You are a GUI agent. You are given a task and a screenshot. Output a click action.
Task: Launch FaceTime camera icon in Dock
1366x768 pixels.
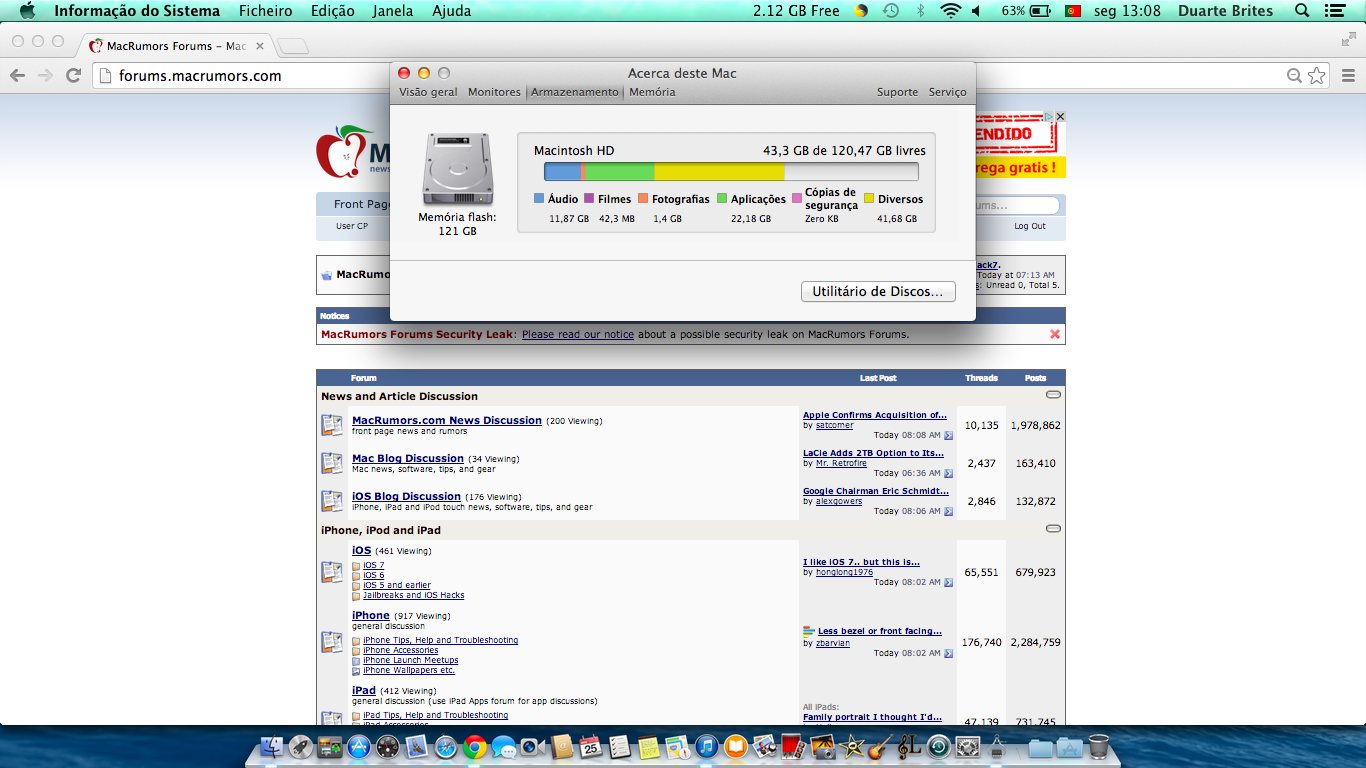532,747
